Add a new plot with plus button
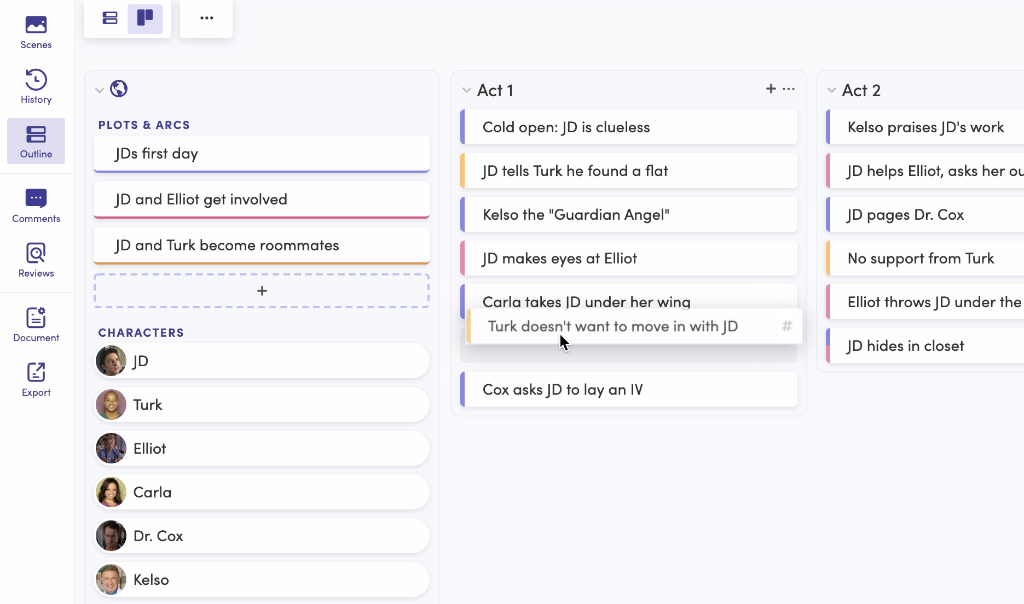The width and height of the screenshot is (1024, 604). (x=261, y=291)
